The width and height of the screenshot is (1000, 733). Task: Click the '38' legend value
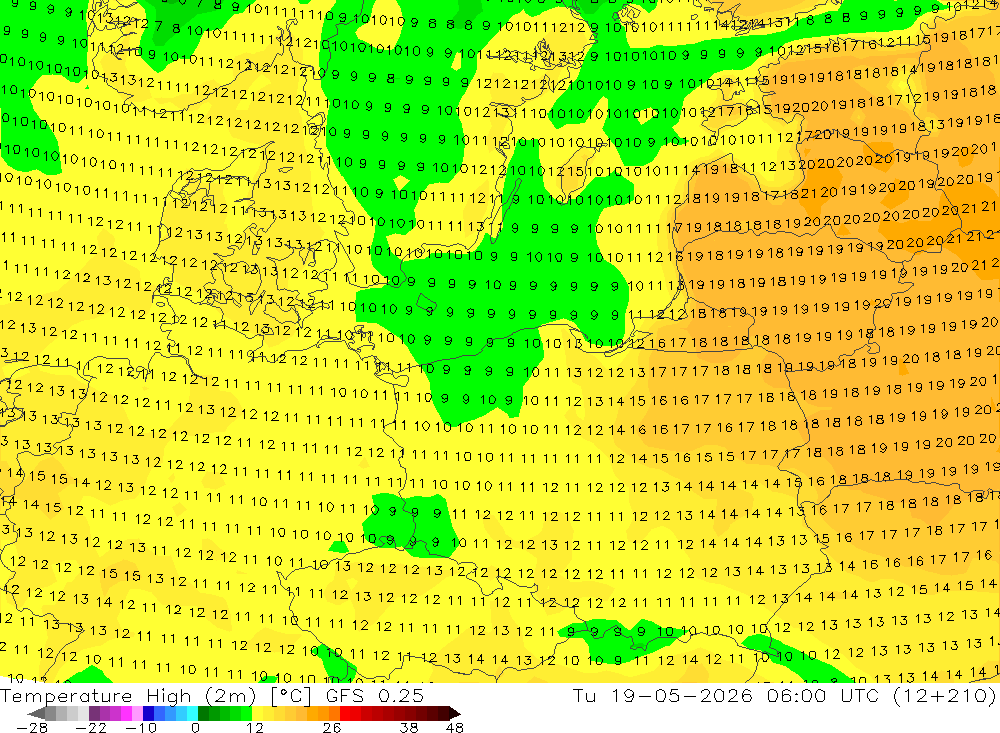coord(409,728)
